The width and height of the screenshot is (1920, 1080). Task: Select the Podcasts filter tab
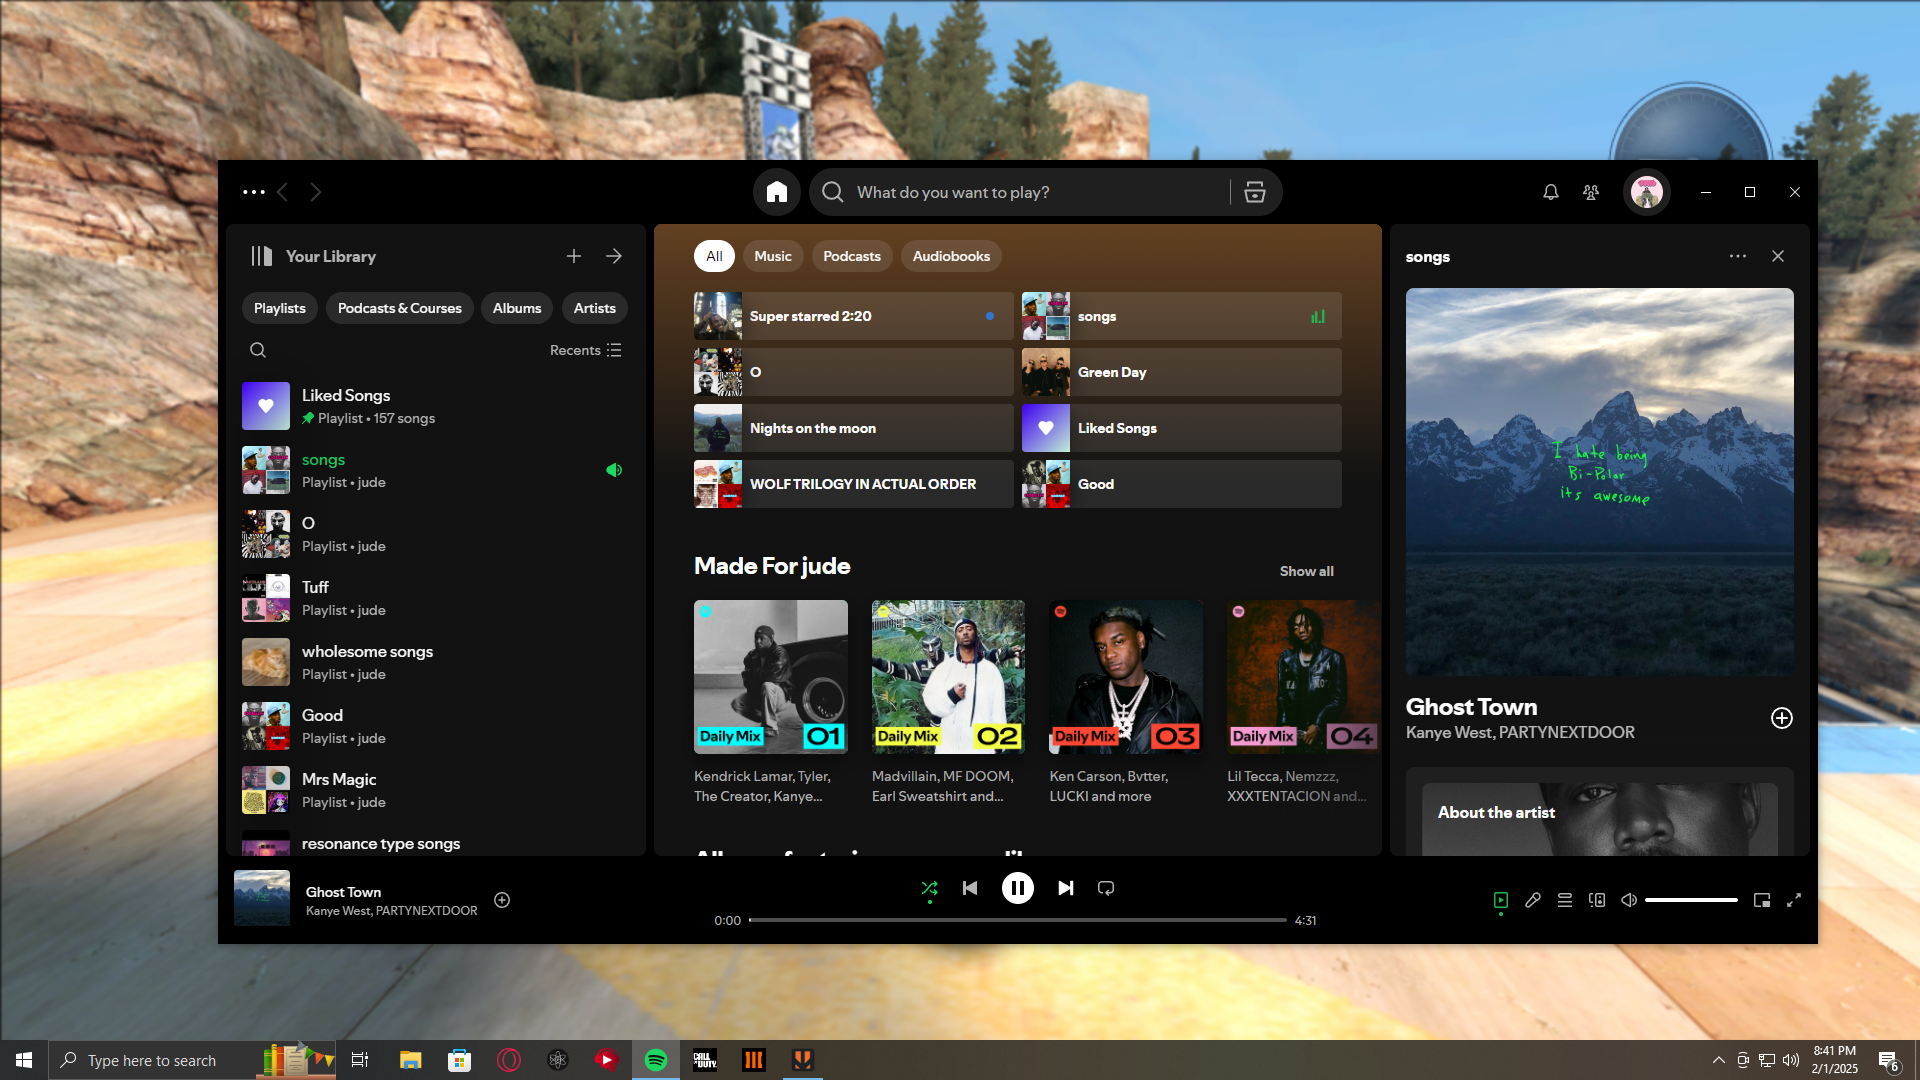point(851,256)
